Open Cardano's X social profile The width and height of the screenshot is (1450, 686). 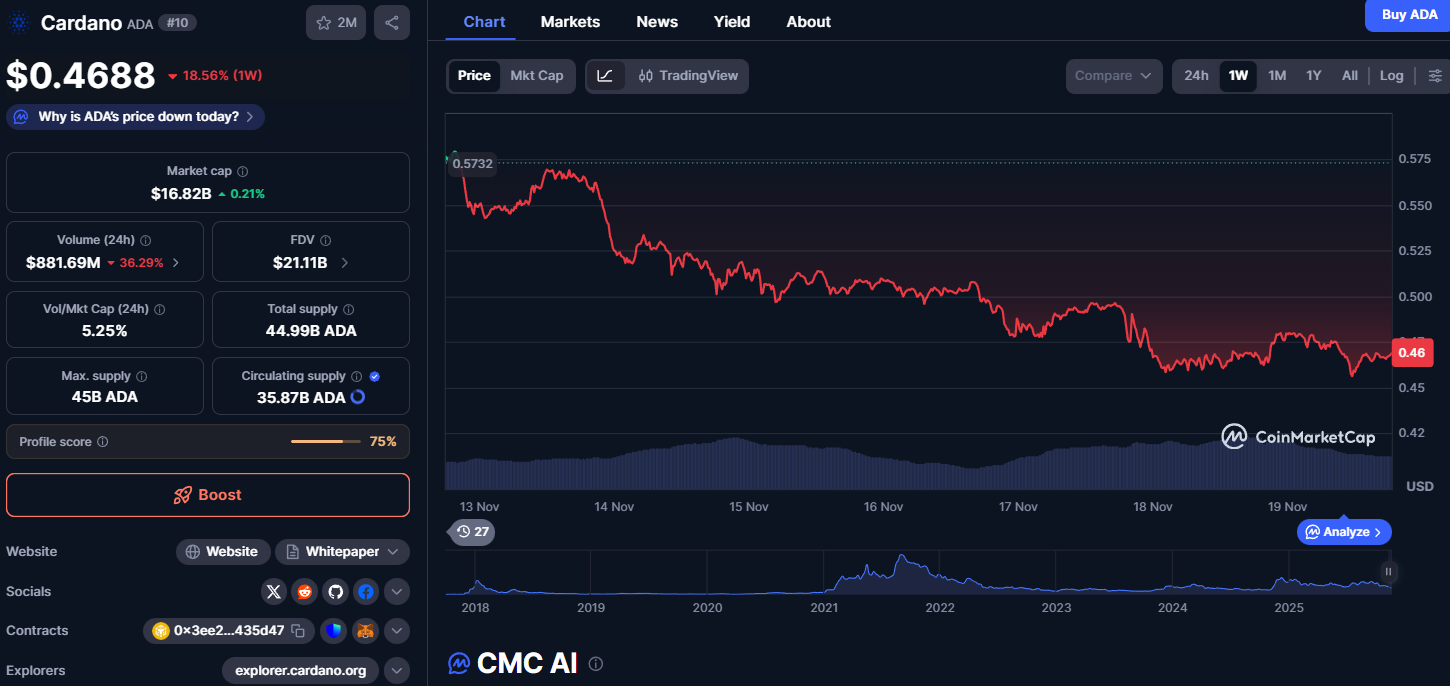[274, 591]
